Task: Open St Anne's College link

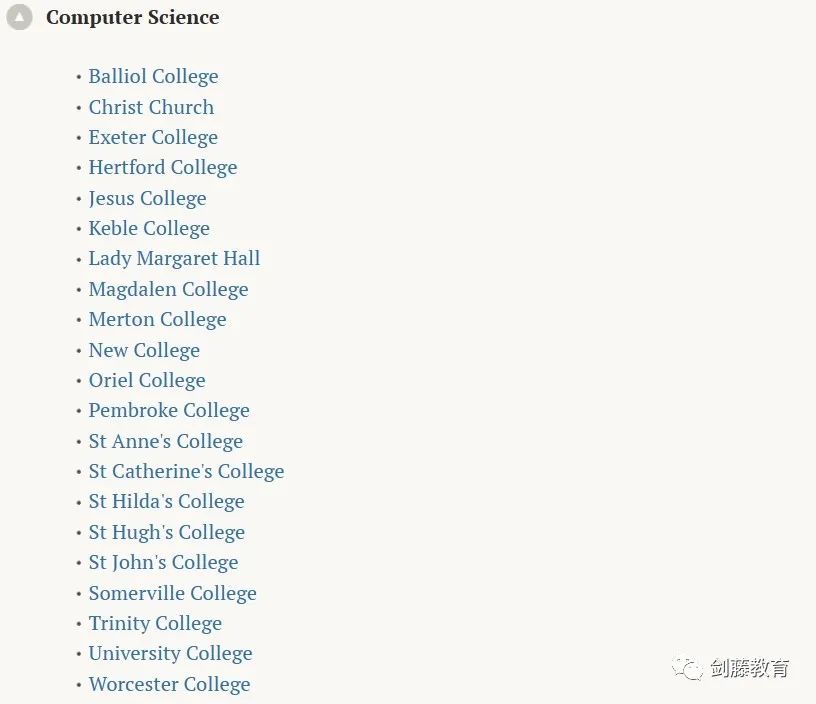Action: 165,441
